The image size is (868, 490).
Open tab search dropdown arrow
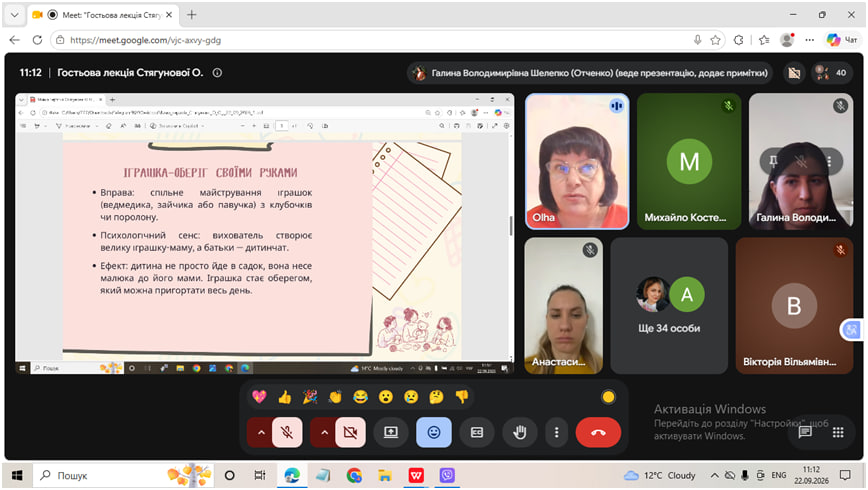tap(15, 15)
